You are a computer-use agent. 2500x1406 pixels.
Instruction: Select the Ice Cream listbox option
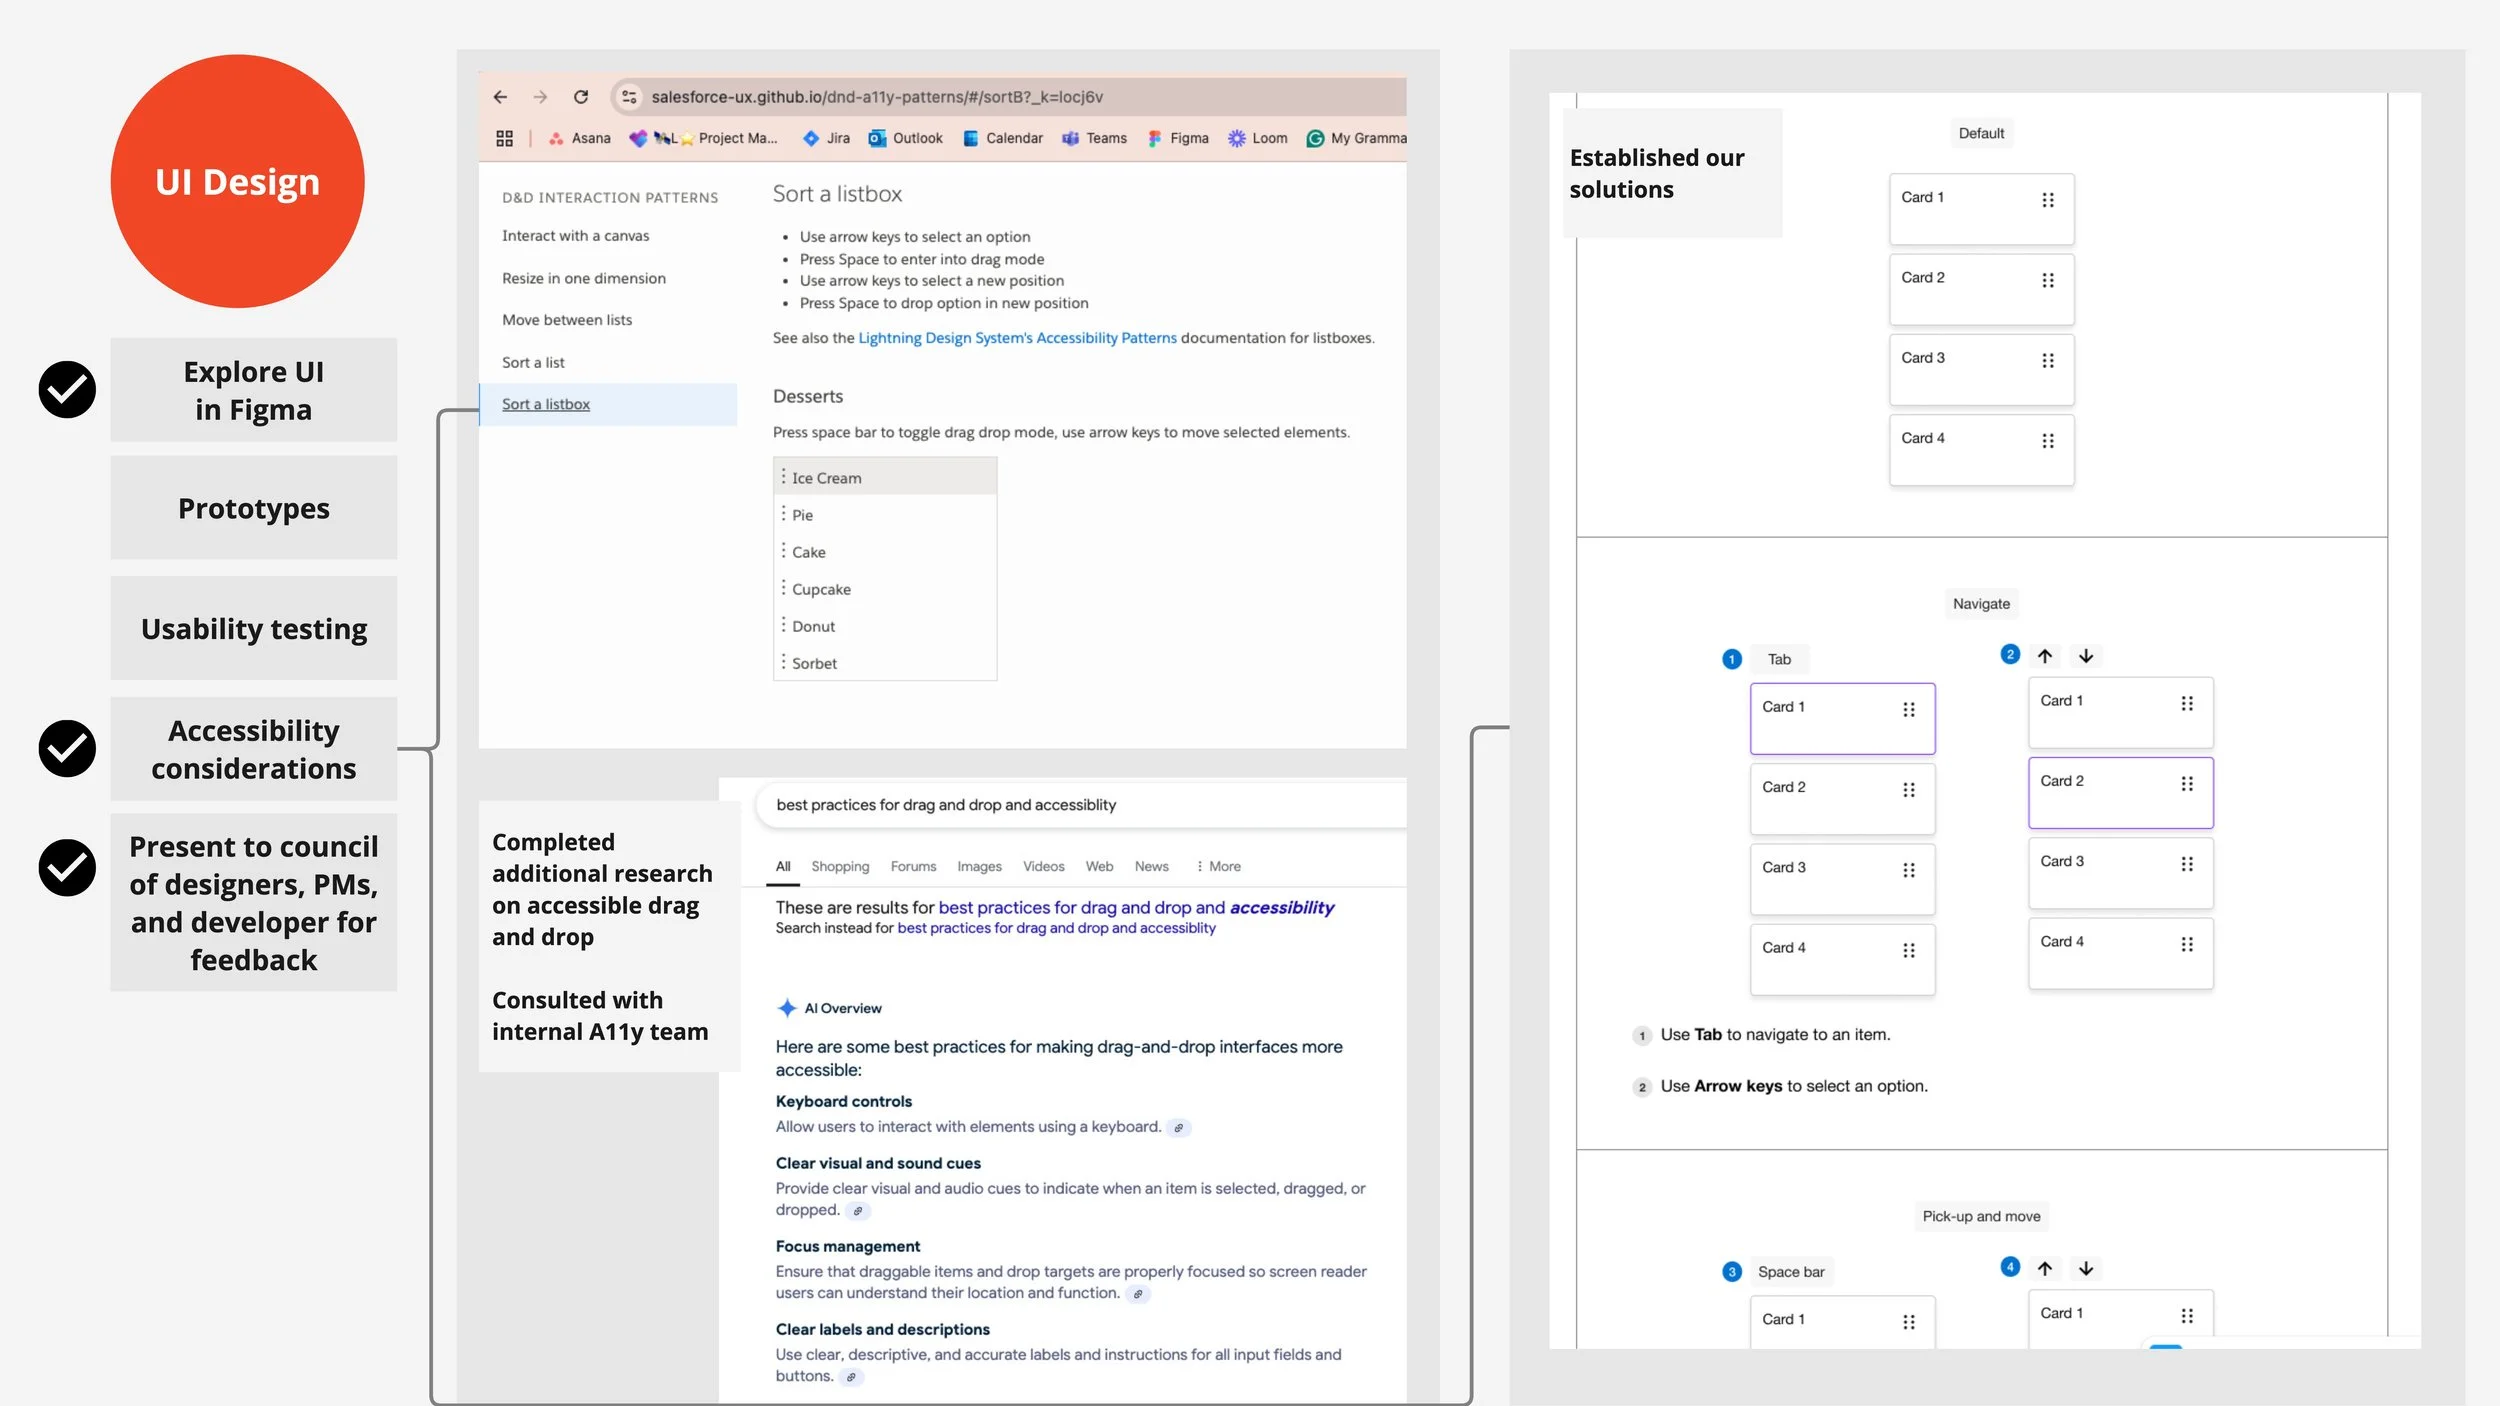click(x=826, y=478)
